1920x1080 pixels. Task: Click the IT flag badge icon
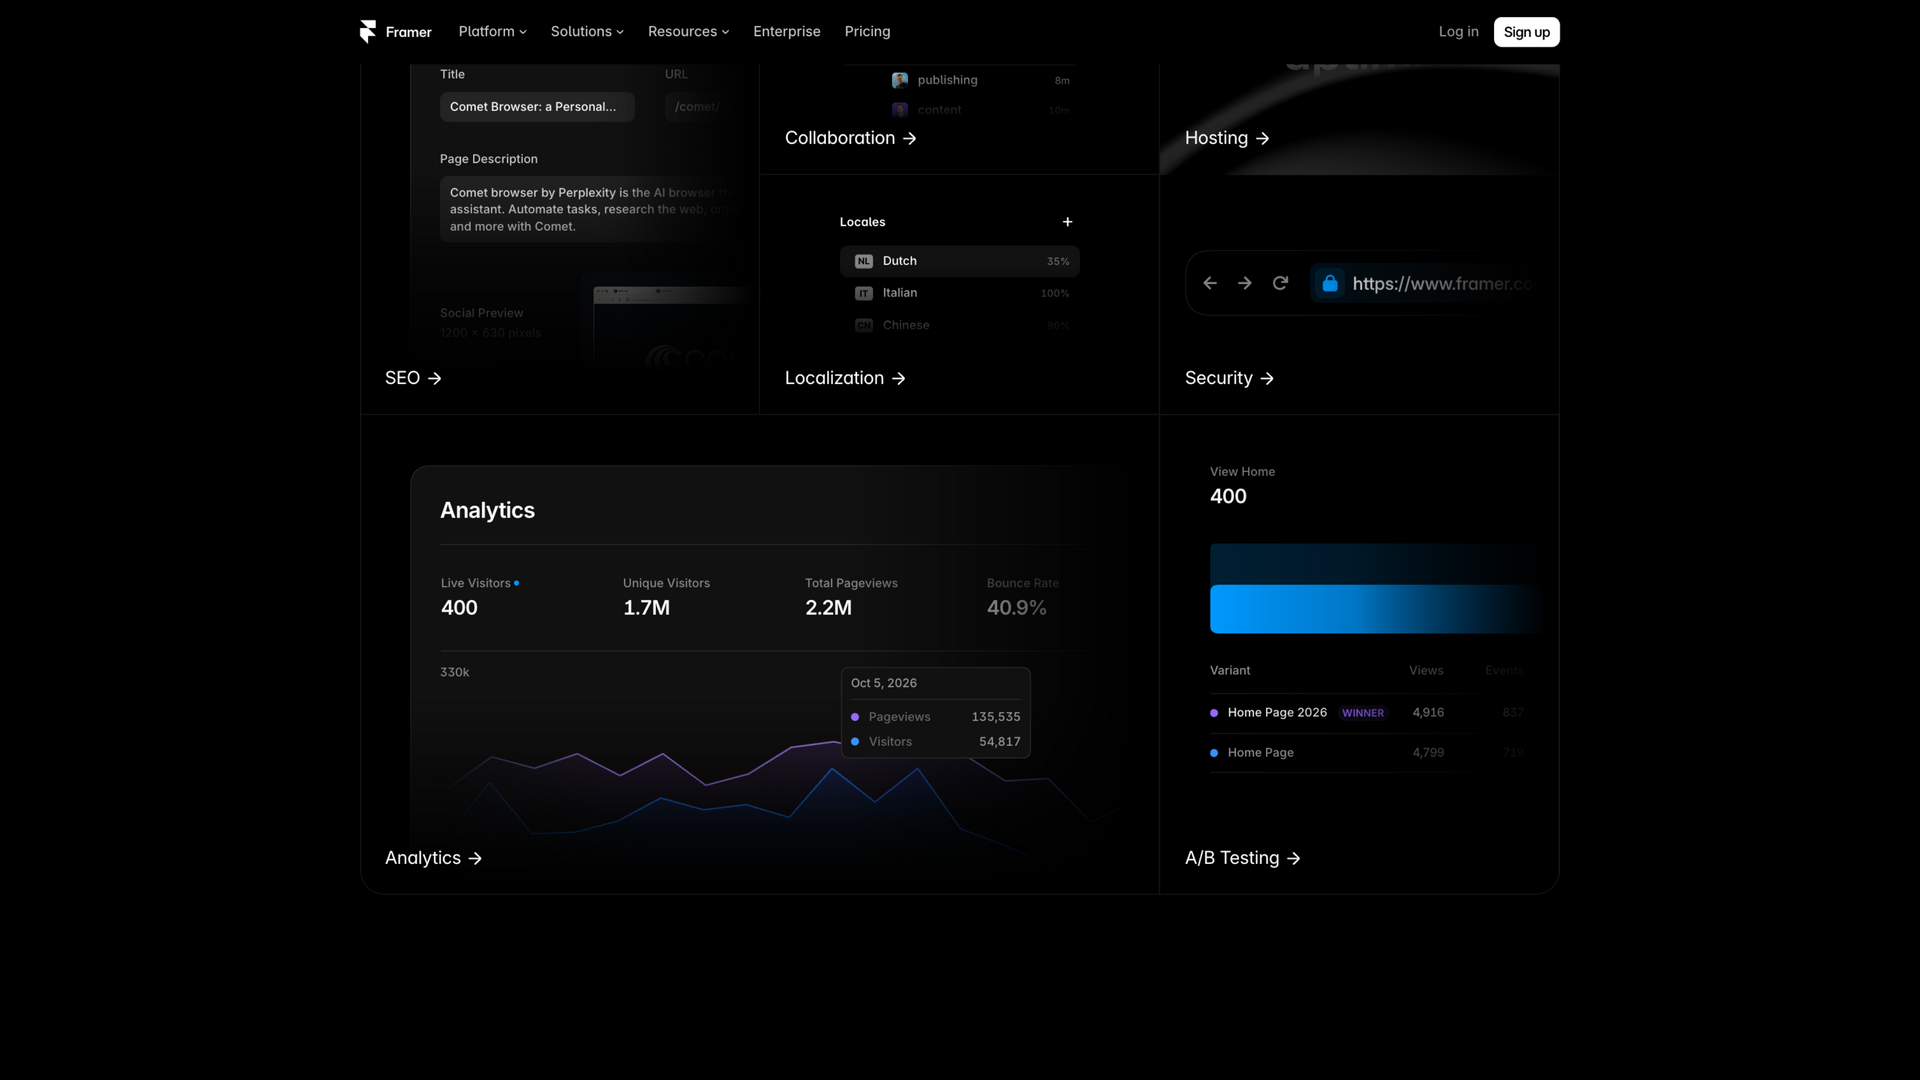click(x=864, y=293)
